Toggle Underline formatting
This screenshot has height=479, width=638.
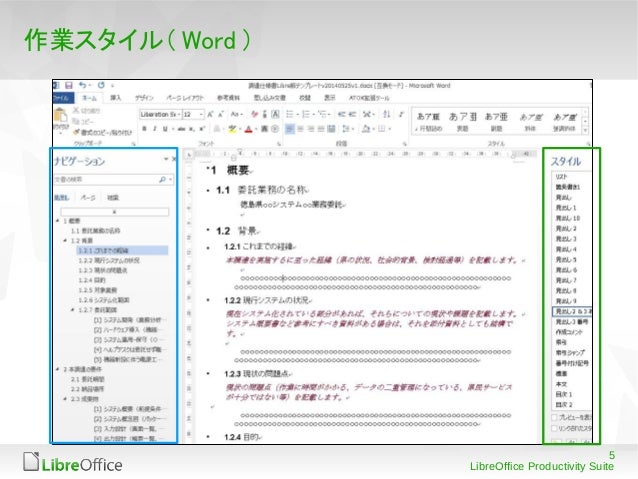165,129
